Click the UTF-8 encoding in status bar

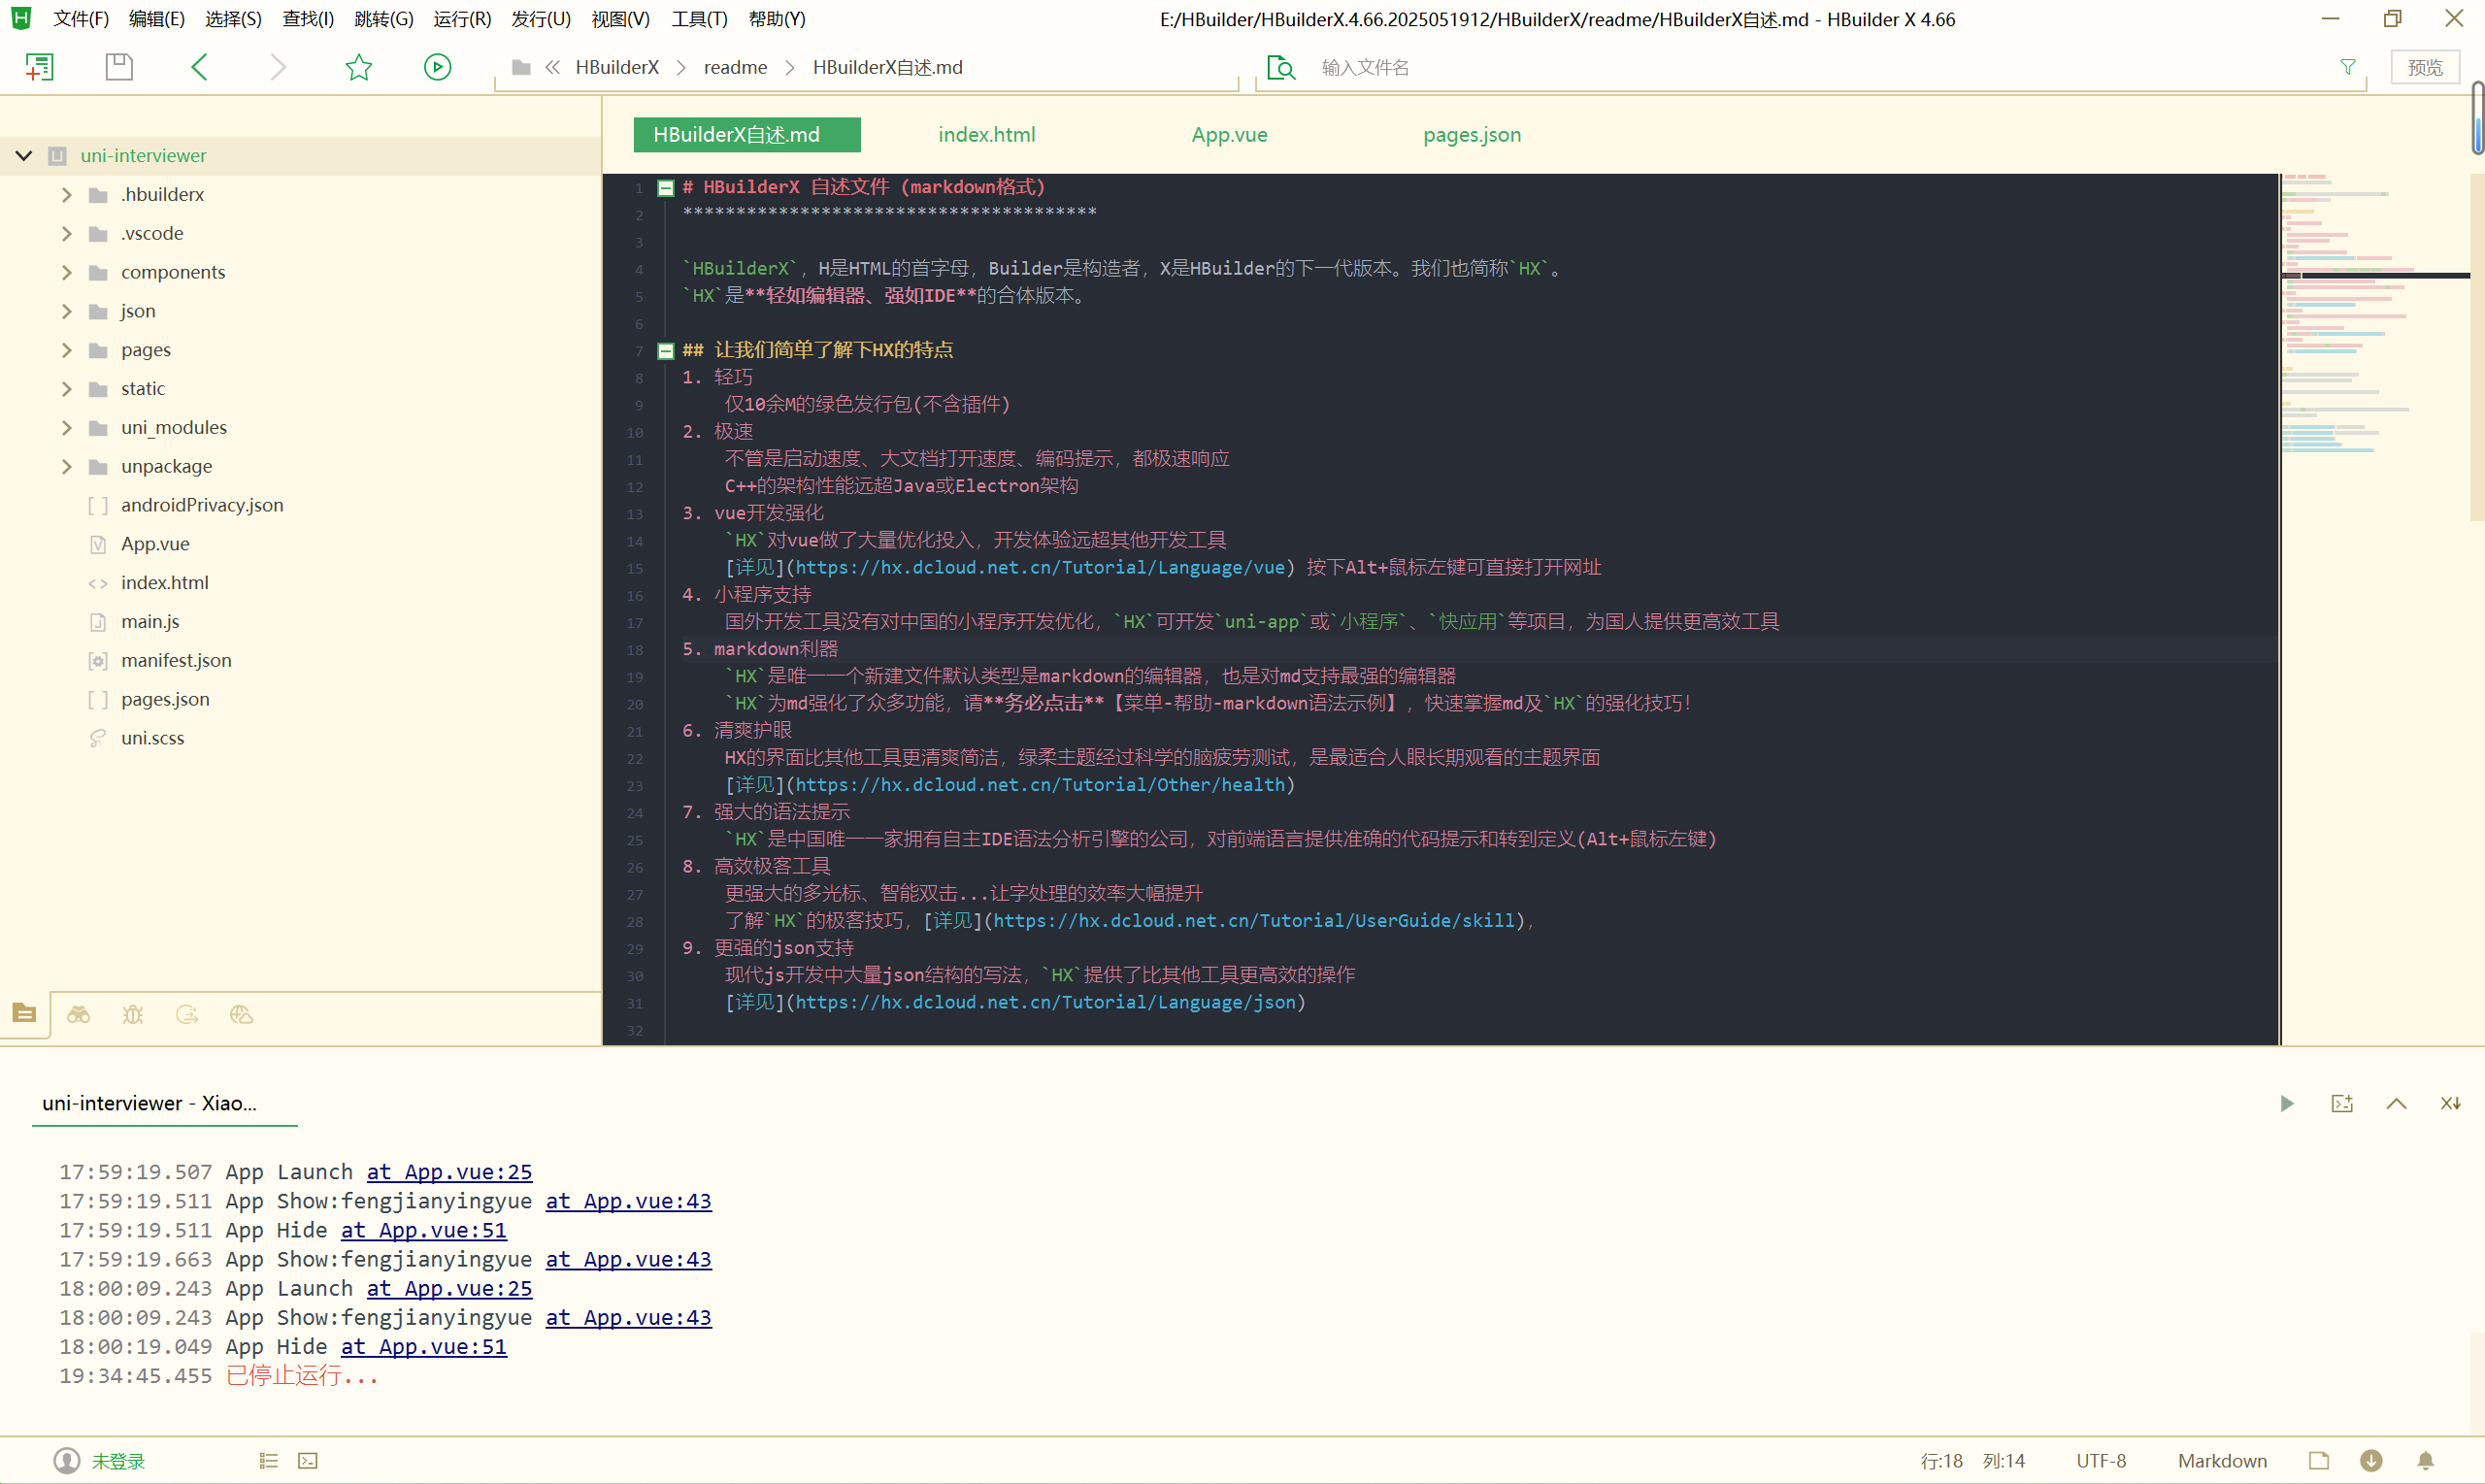2101,1461
